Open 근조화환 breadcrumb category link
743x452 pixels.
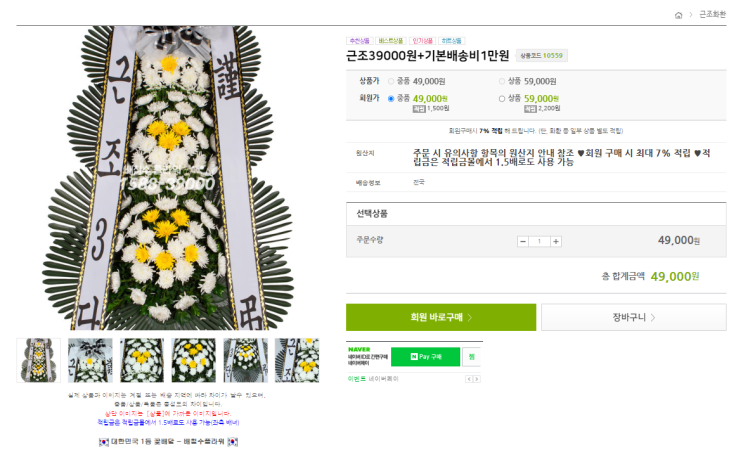click(711, 15)
